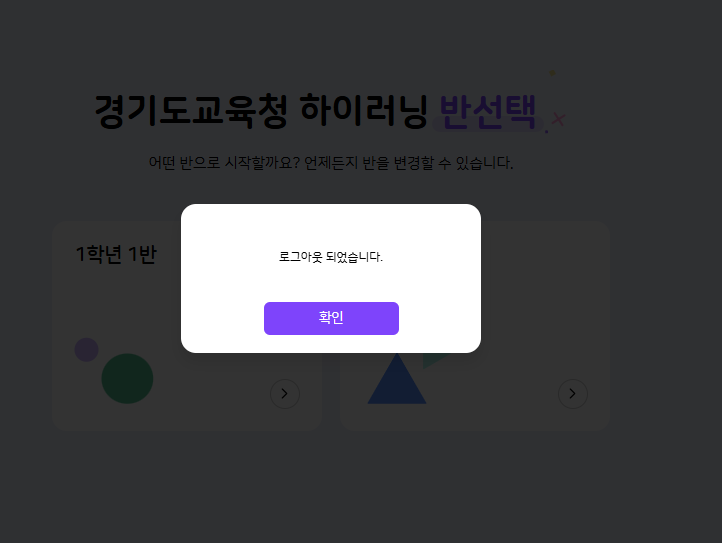Click the 경기도교육청 하이러닝 heading

261,111
